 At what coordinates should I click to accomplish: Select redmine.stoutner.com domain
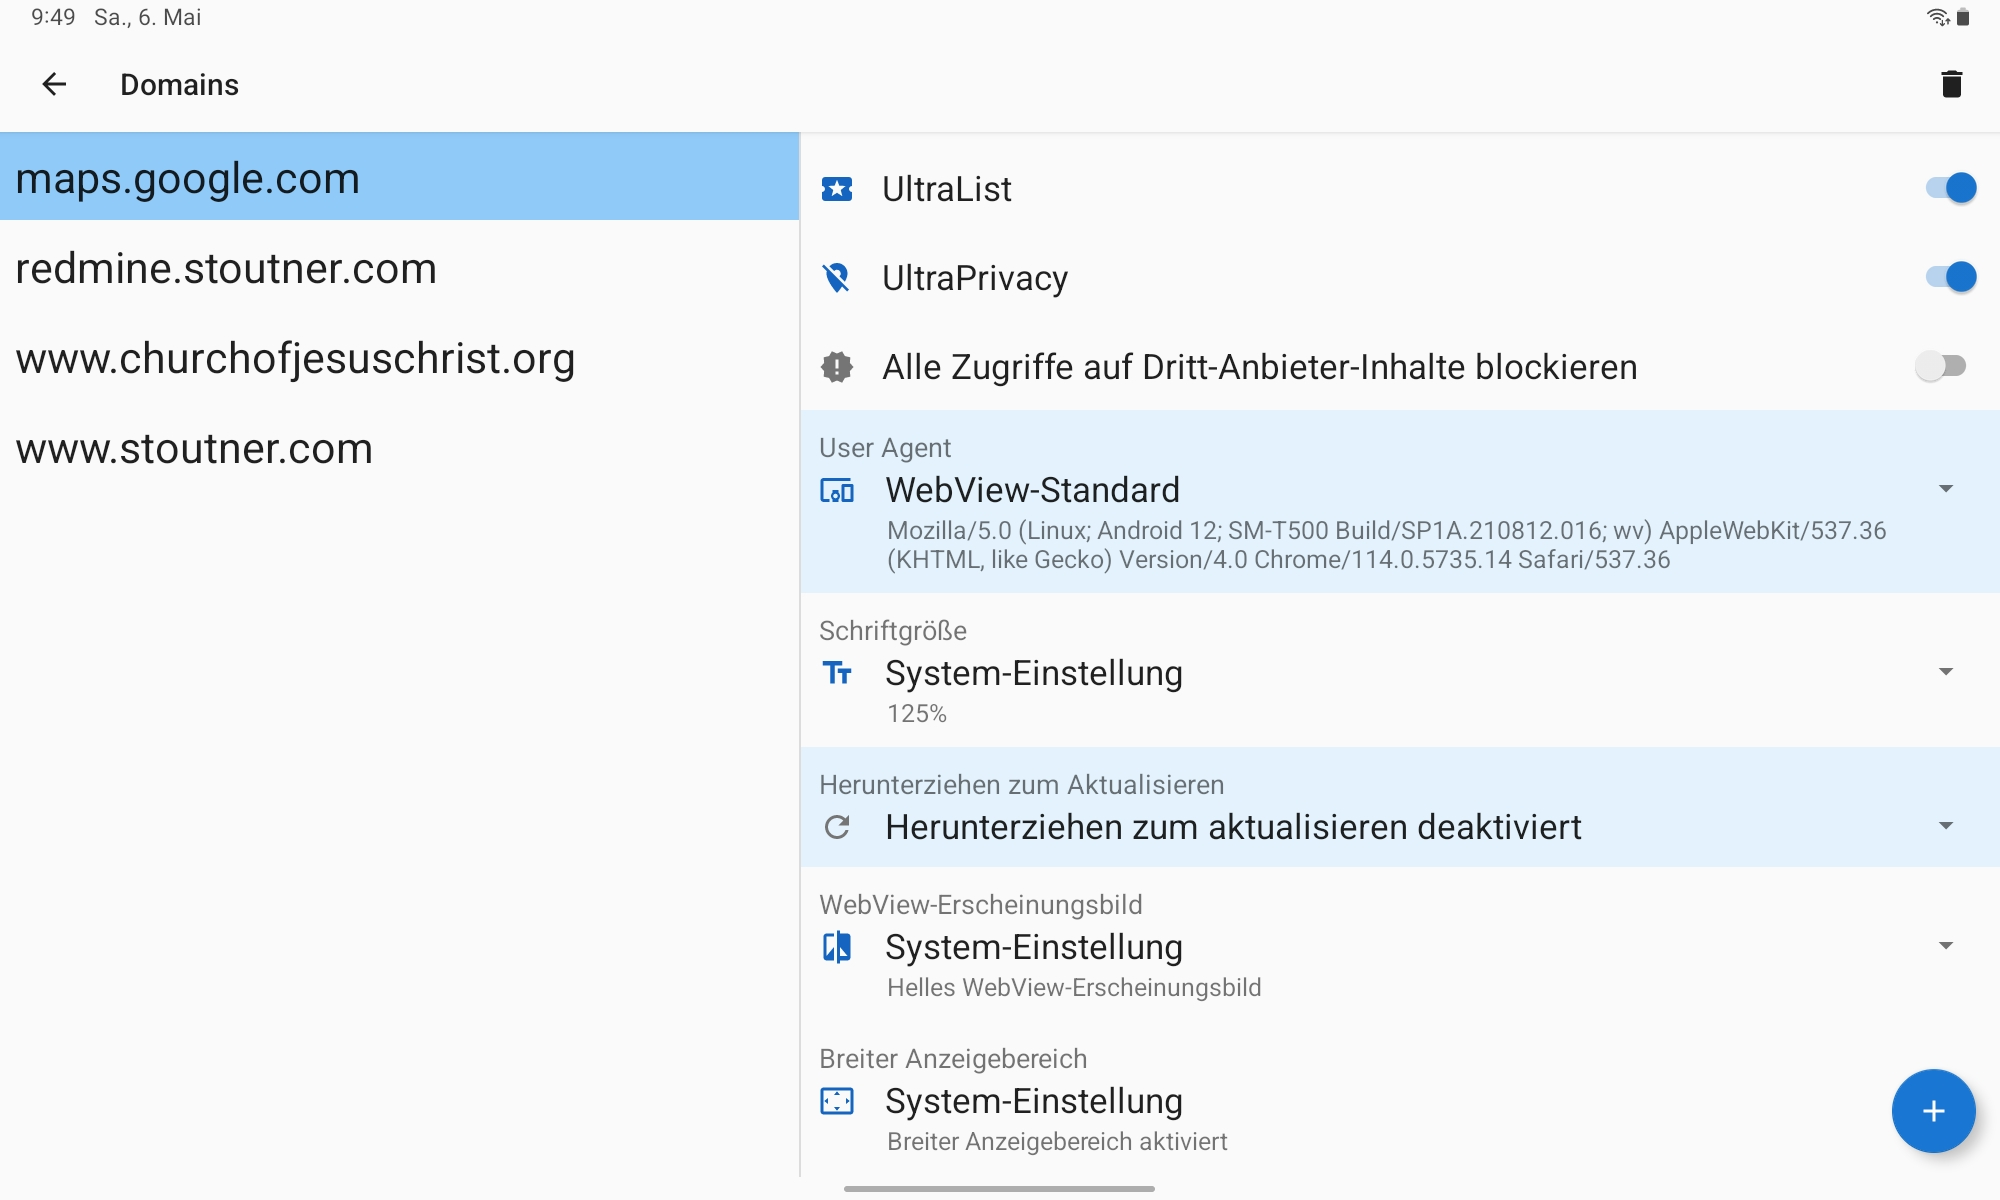click(226, 269)
